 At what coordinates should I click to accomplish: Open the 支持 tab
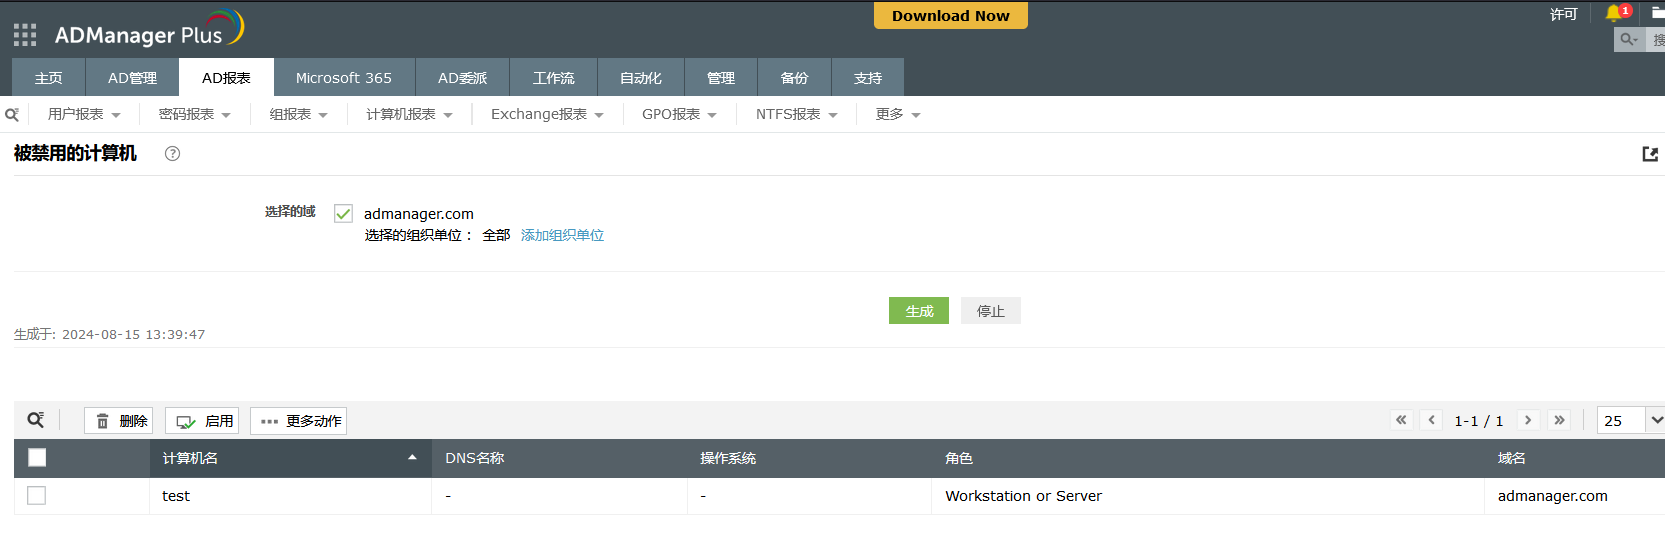[x=868, y=77]
